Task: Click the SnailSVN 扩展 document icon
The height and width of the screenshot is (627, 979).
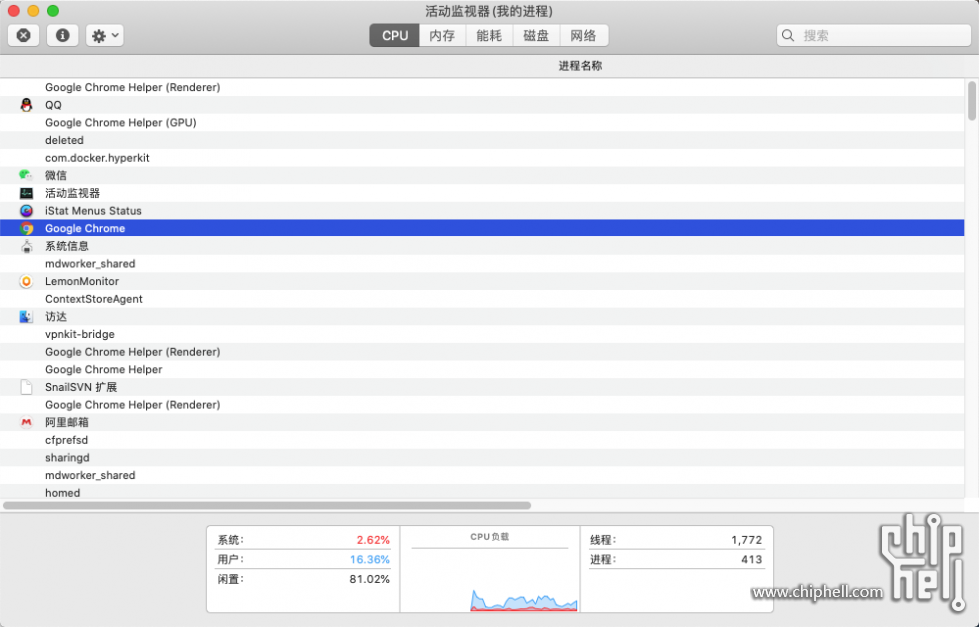Action: pyautogui.click(x=26, y=387)
